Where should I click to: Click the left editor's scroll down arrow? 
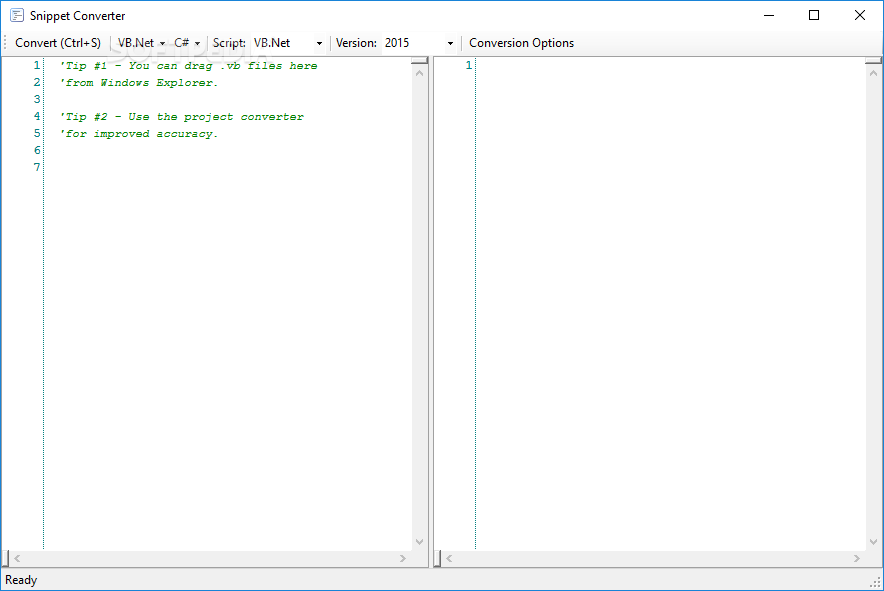[419, 542]
